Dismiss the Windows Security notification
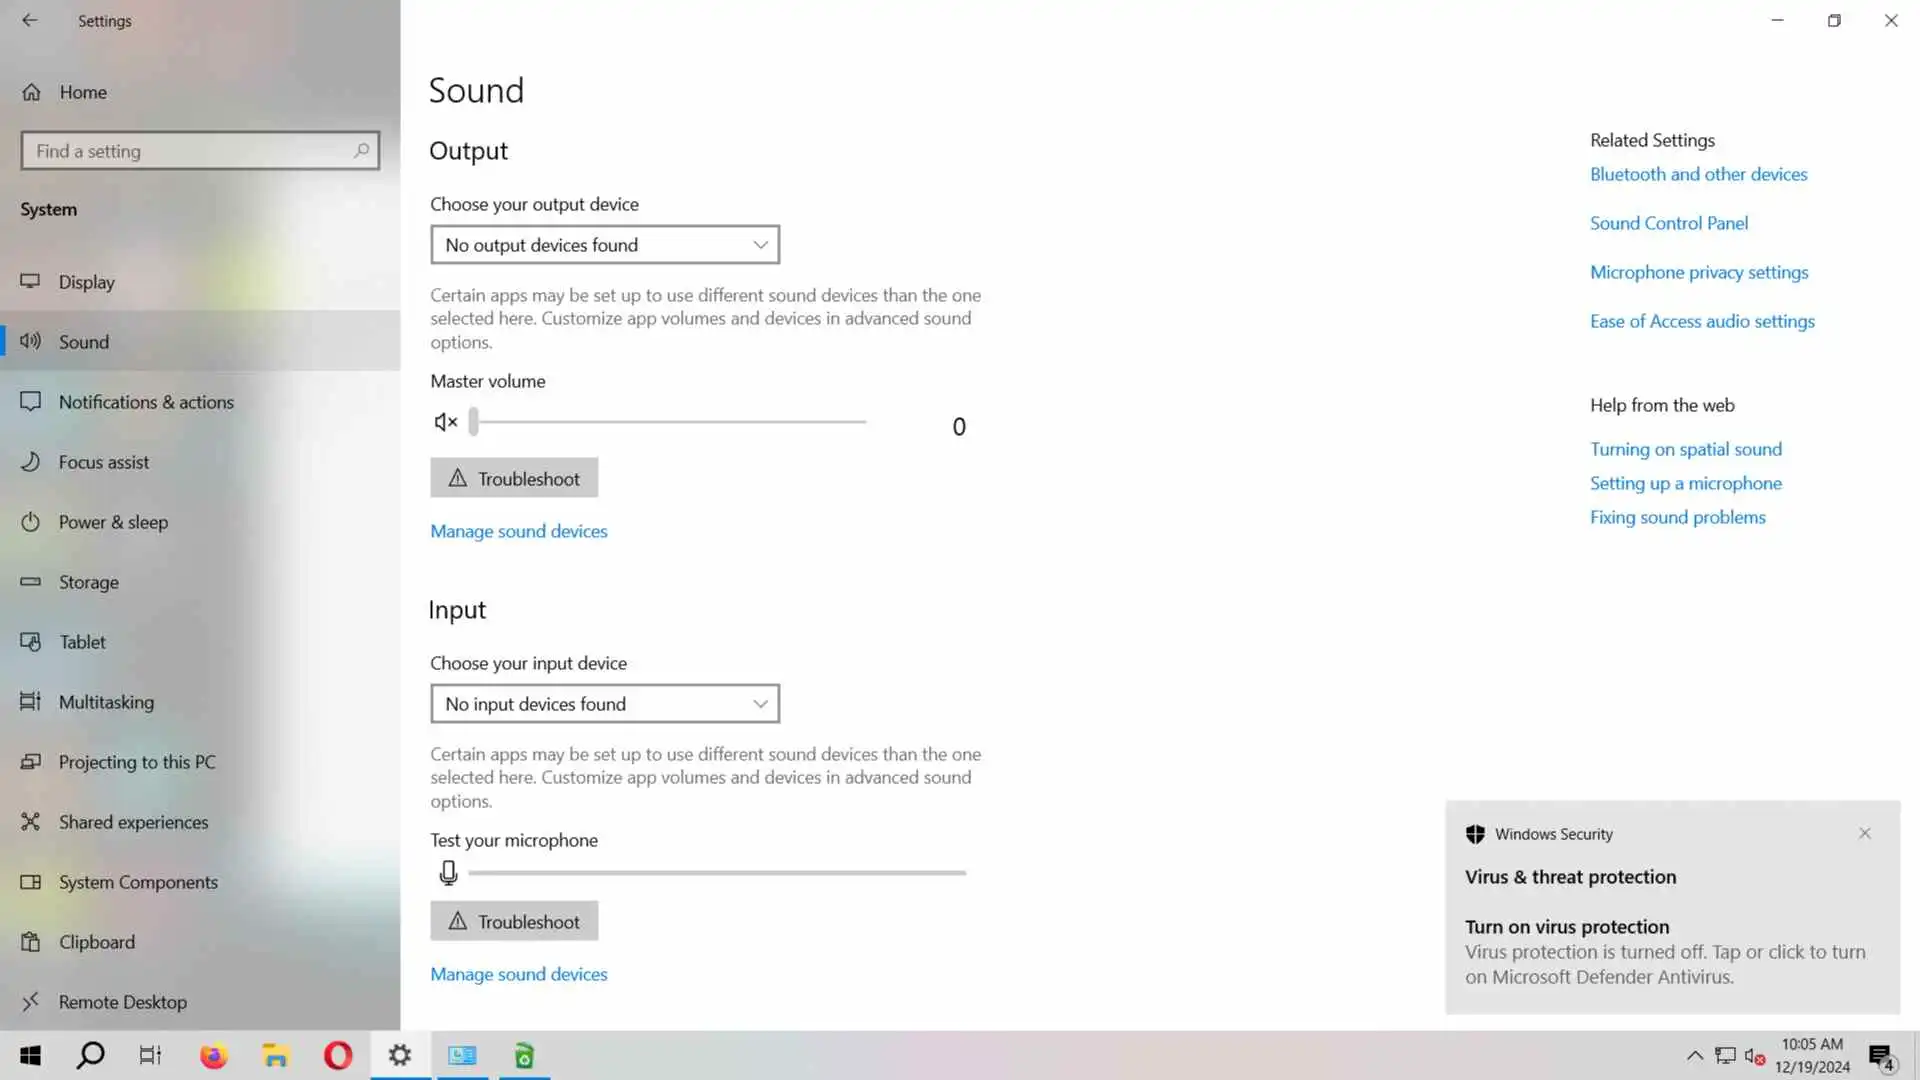 point(1864,834)
